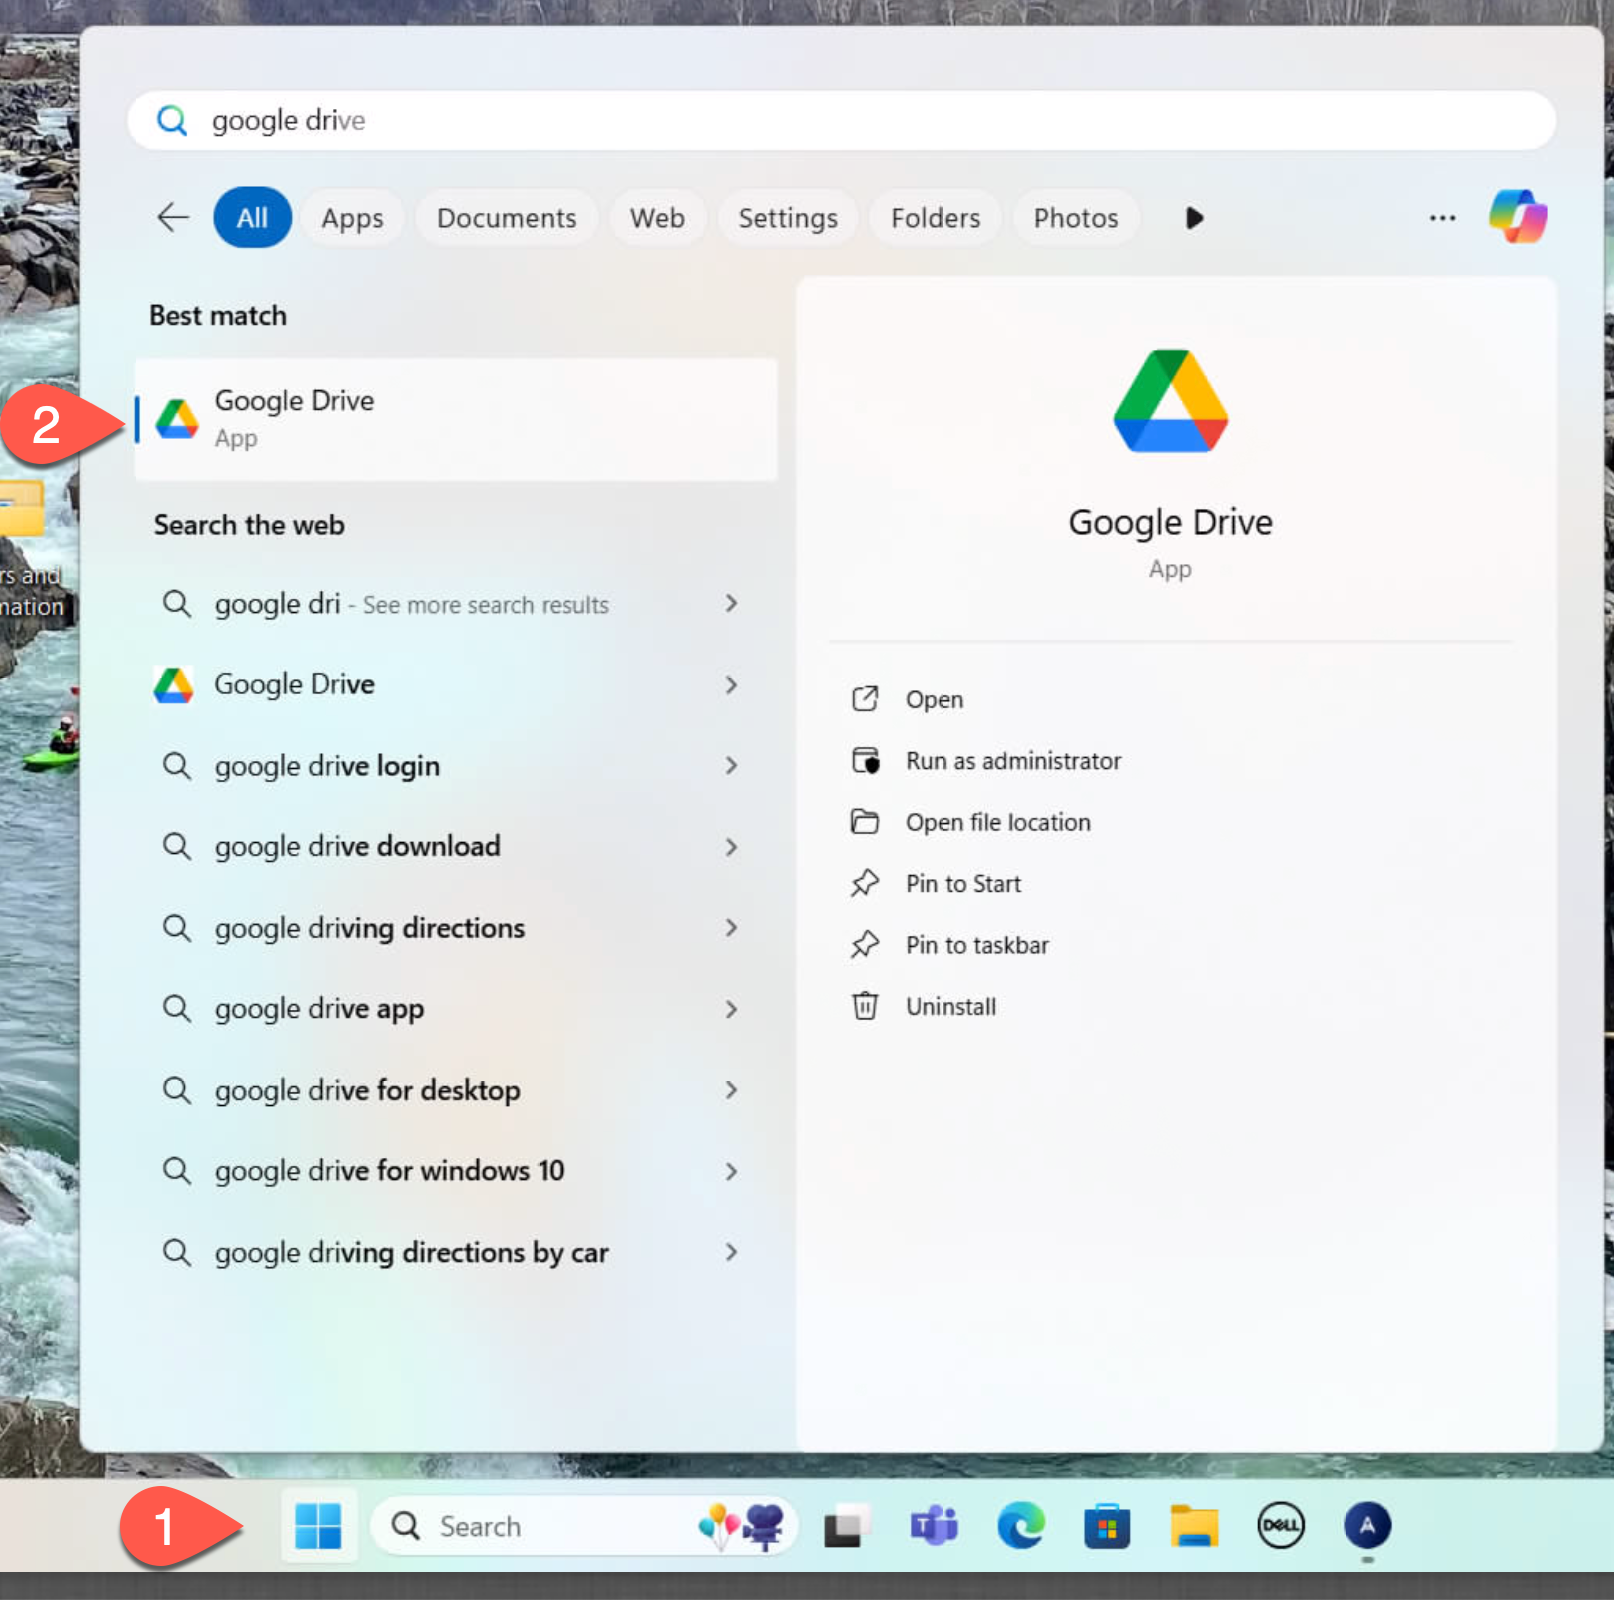
Task: Open Microsoft Store from taskbar
Action: [x=1107, y=1526]
